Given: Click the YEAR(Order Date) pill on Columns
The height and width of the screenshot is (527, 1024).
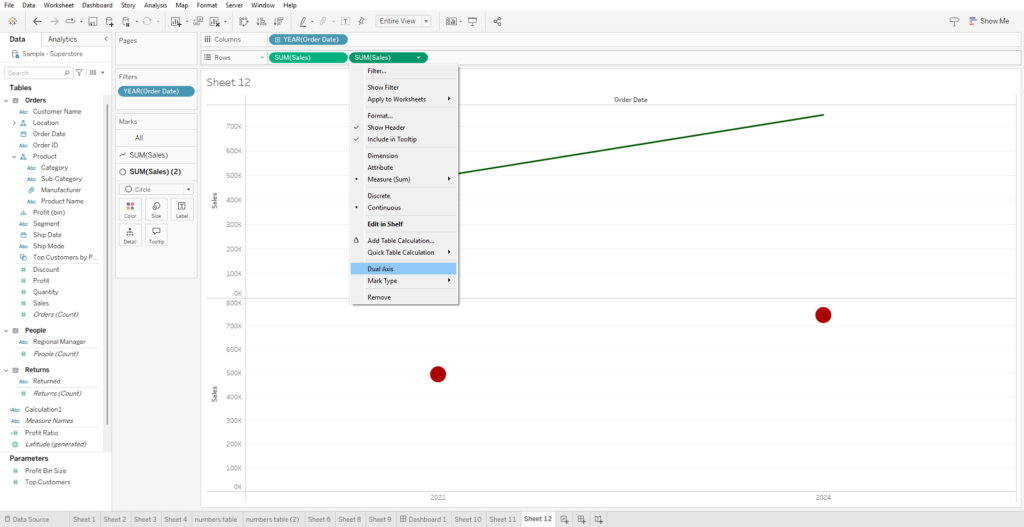Looking at the screenshot, I should click(x=308, y=39).
